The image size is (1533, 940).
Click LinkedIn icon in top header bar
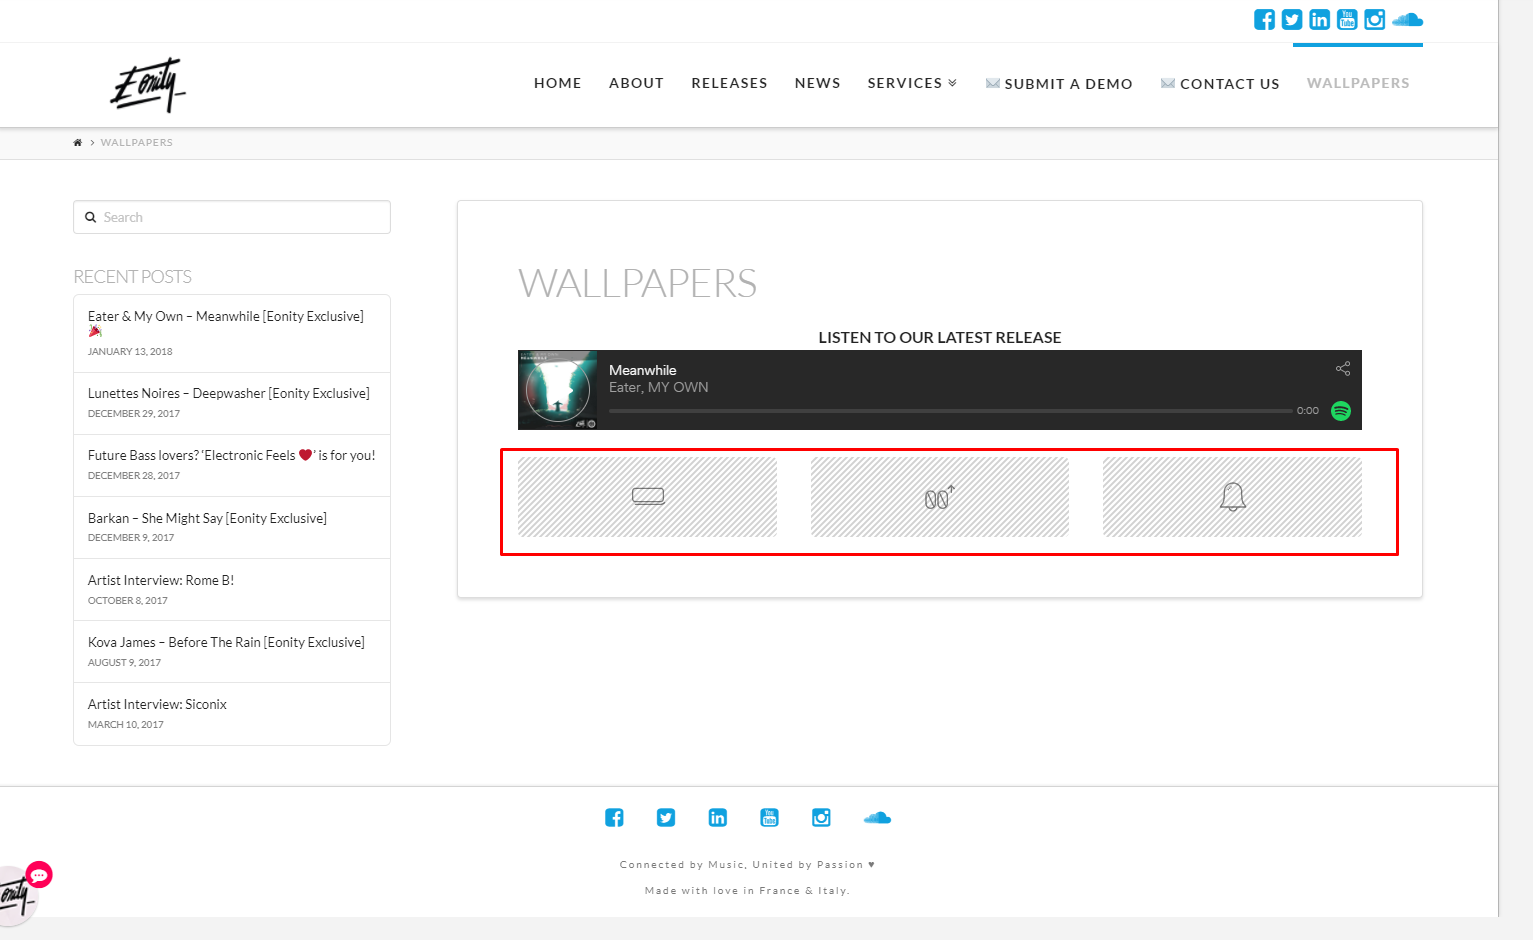click(x=1319, y=20)
